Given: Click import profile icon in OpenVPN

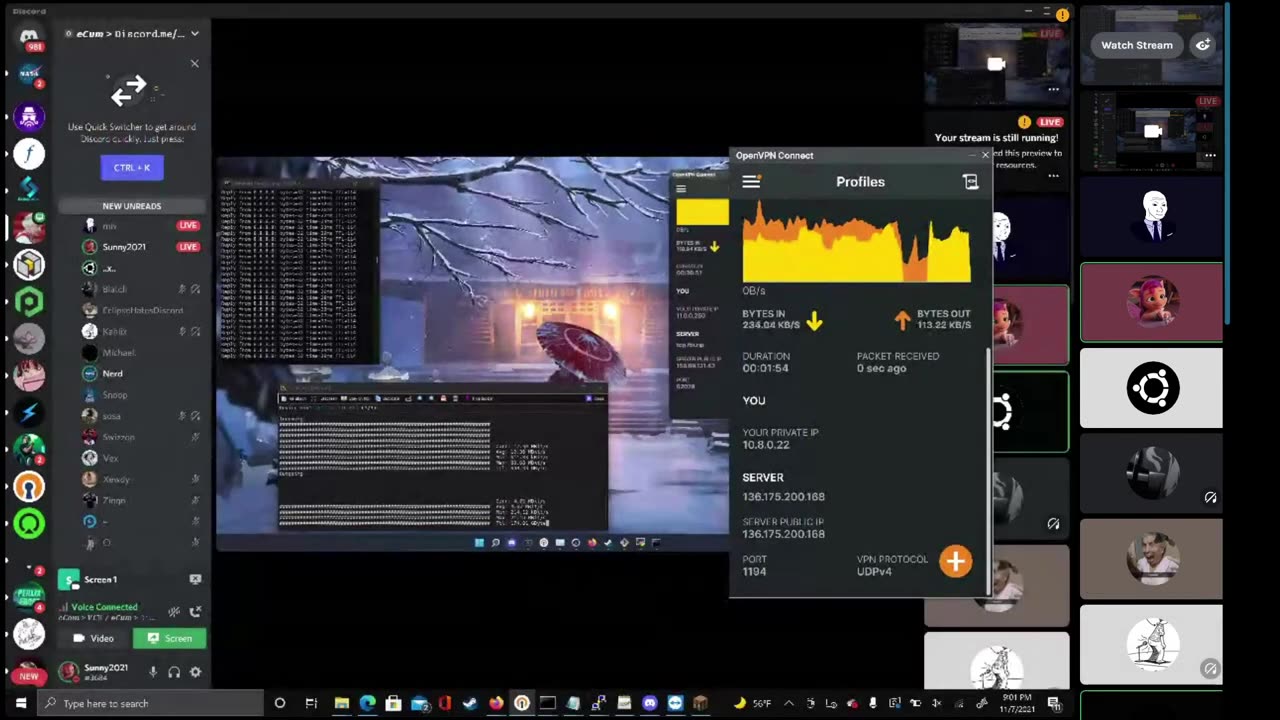Looking at the screenshot, I should point(970,181).
